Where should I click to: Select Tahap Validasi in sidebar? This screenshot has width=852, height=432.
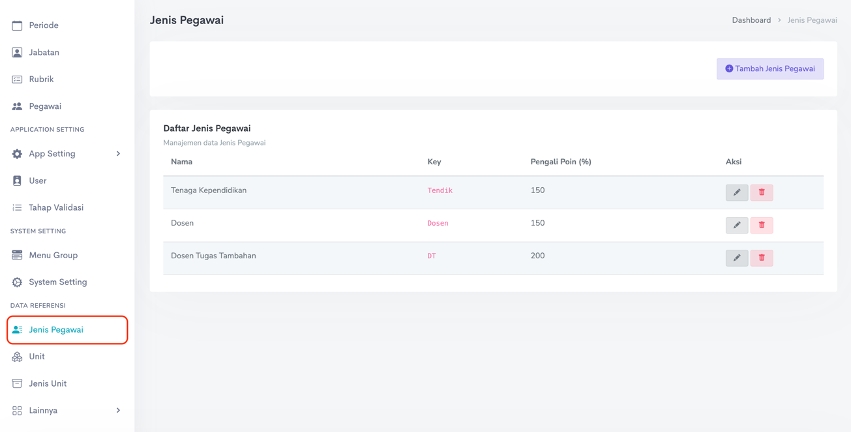click(56, 208)
